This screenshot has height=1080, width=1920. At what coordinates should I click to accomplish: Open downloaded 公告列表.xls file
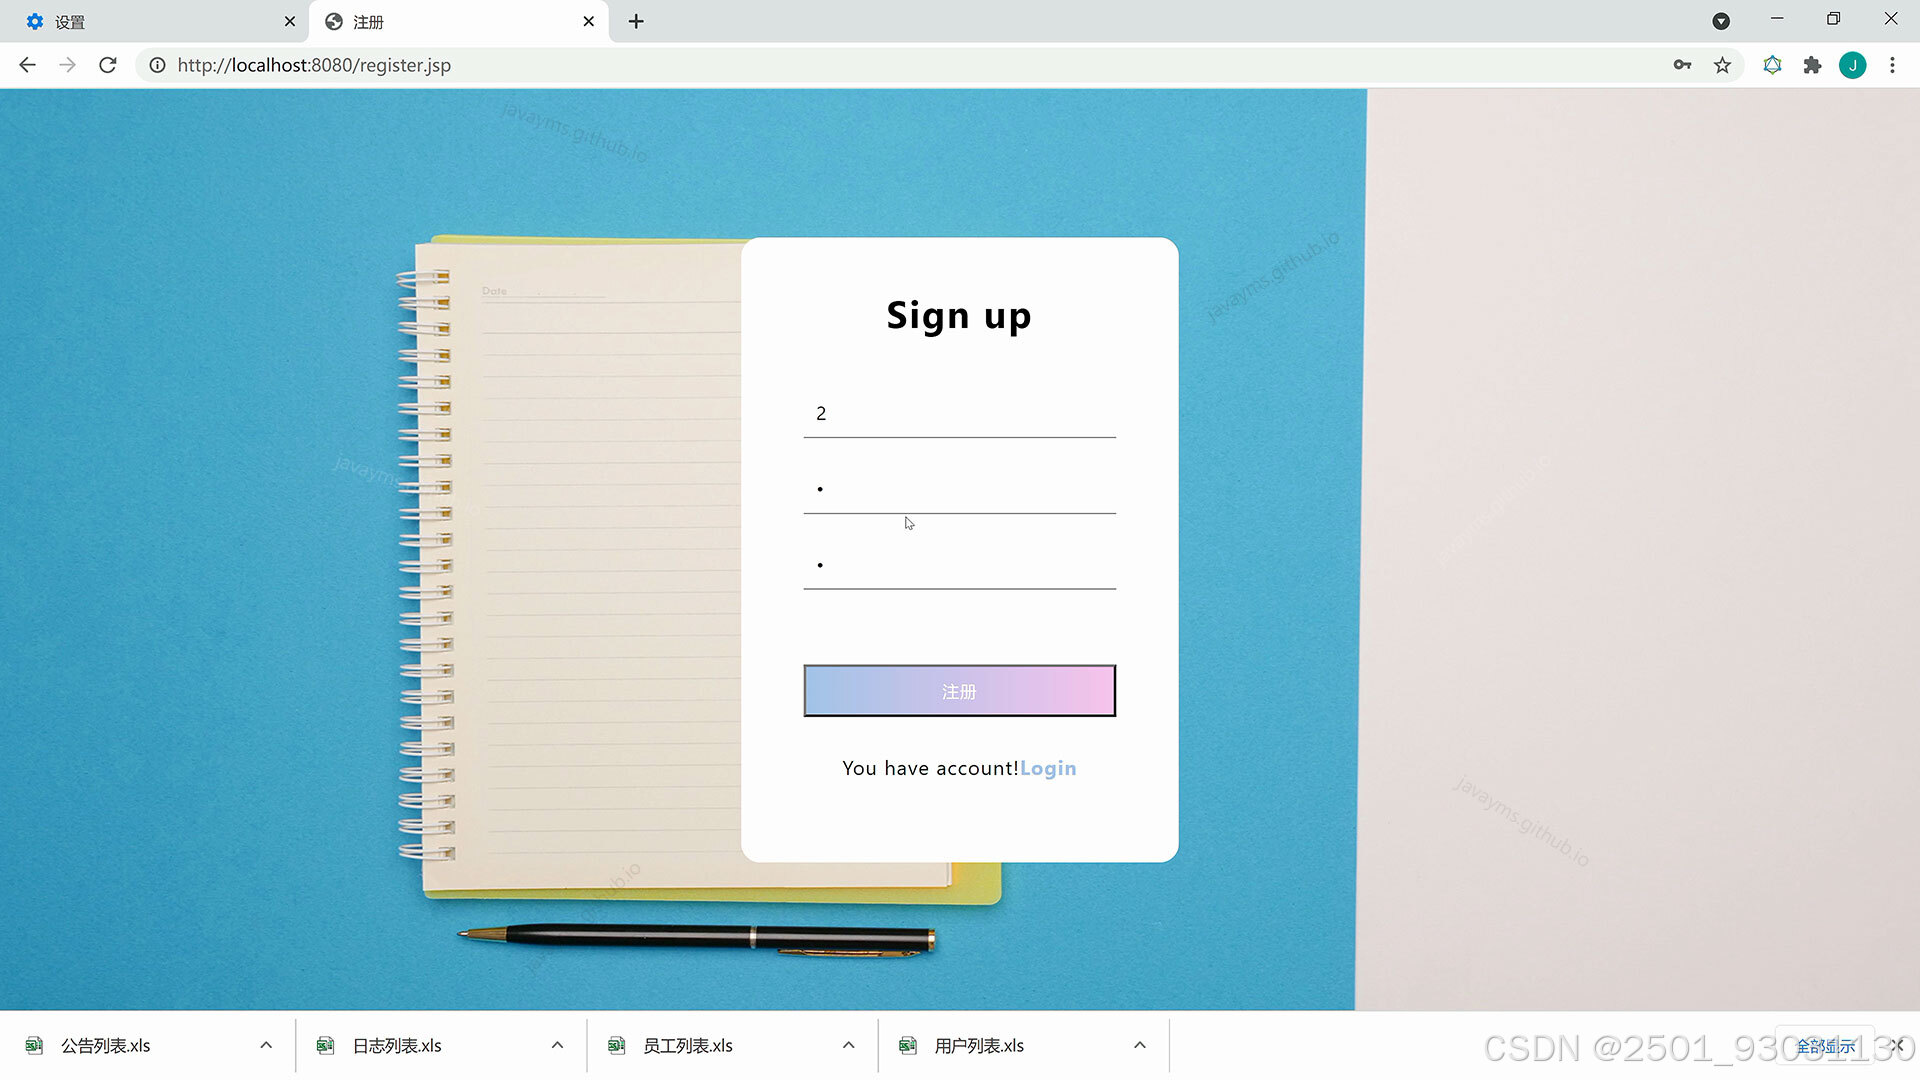[x=105, y=1045]
